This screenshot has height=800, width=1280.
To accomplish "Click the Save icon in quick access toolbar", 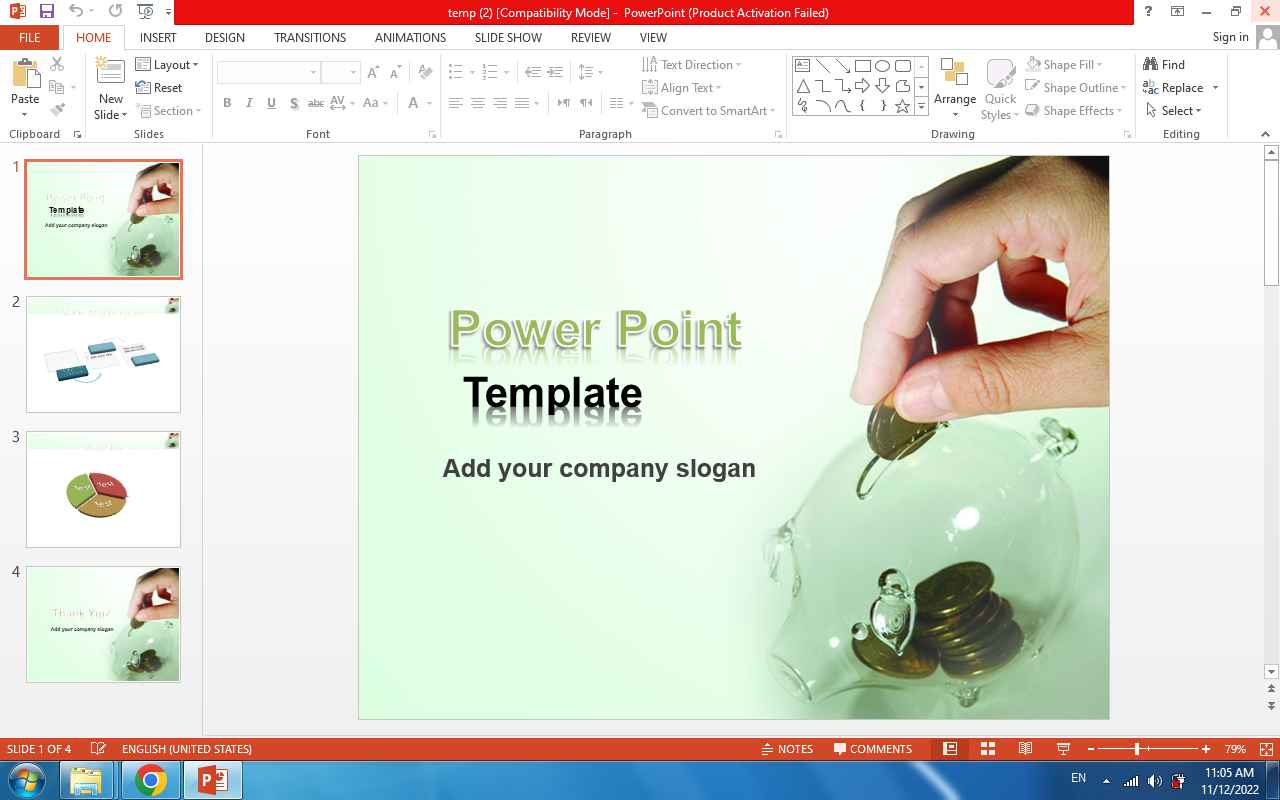I will tap(47, 12).
